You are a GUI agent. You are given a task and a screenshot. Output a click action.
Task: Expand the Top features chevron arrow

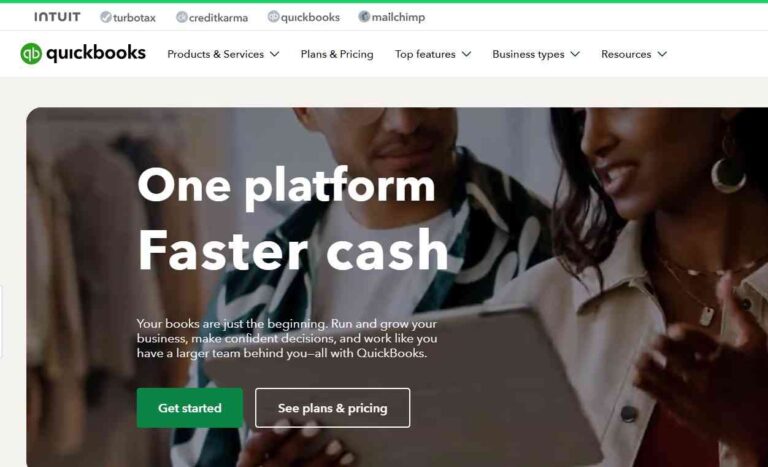pyautogui.click(x=467, y=54)
